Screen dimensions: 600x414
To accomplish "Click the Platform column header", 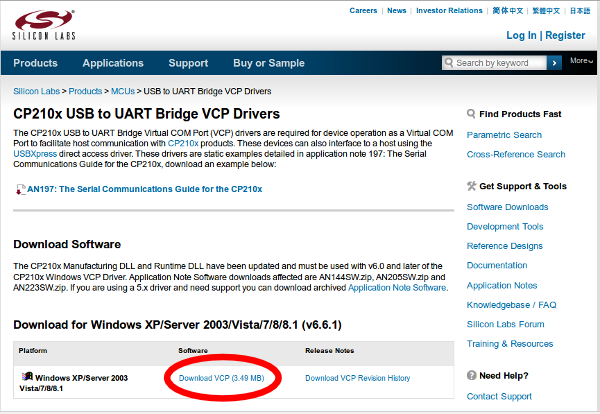I will point(33,350).
